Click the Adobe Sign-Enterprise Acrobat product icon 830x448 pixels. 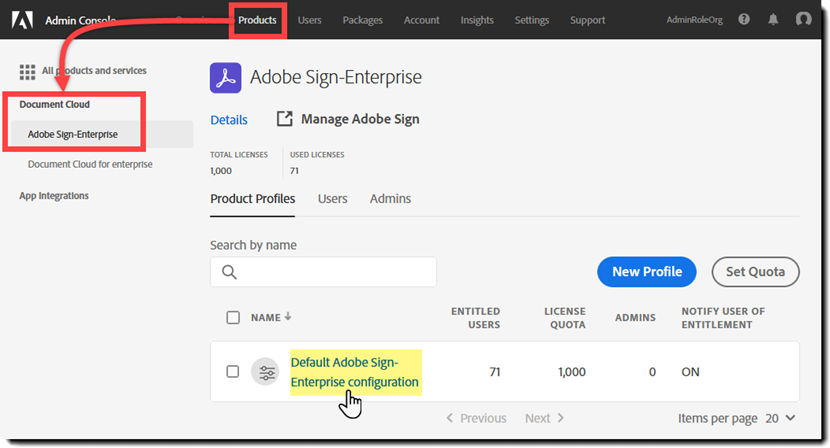coord(225,78)
